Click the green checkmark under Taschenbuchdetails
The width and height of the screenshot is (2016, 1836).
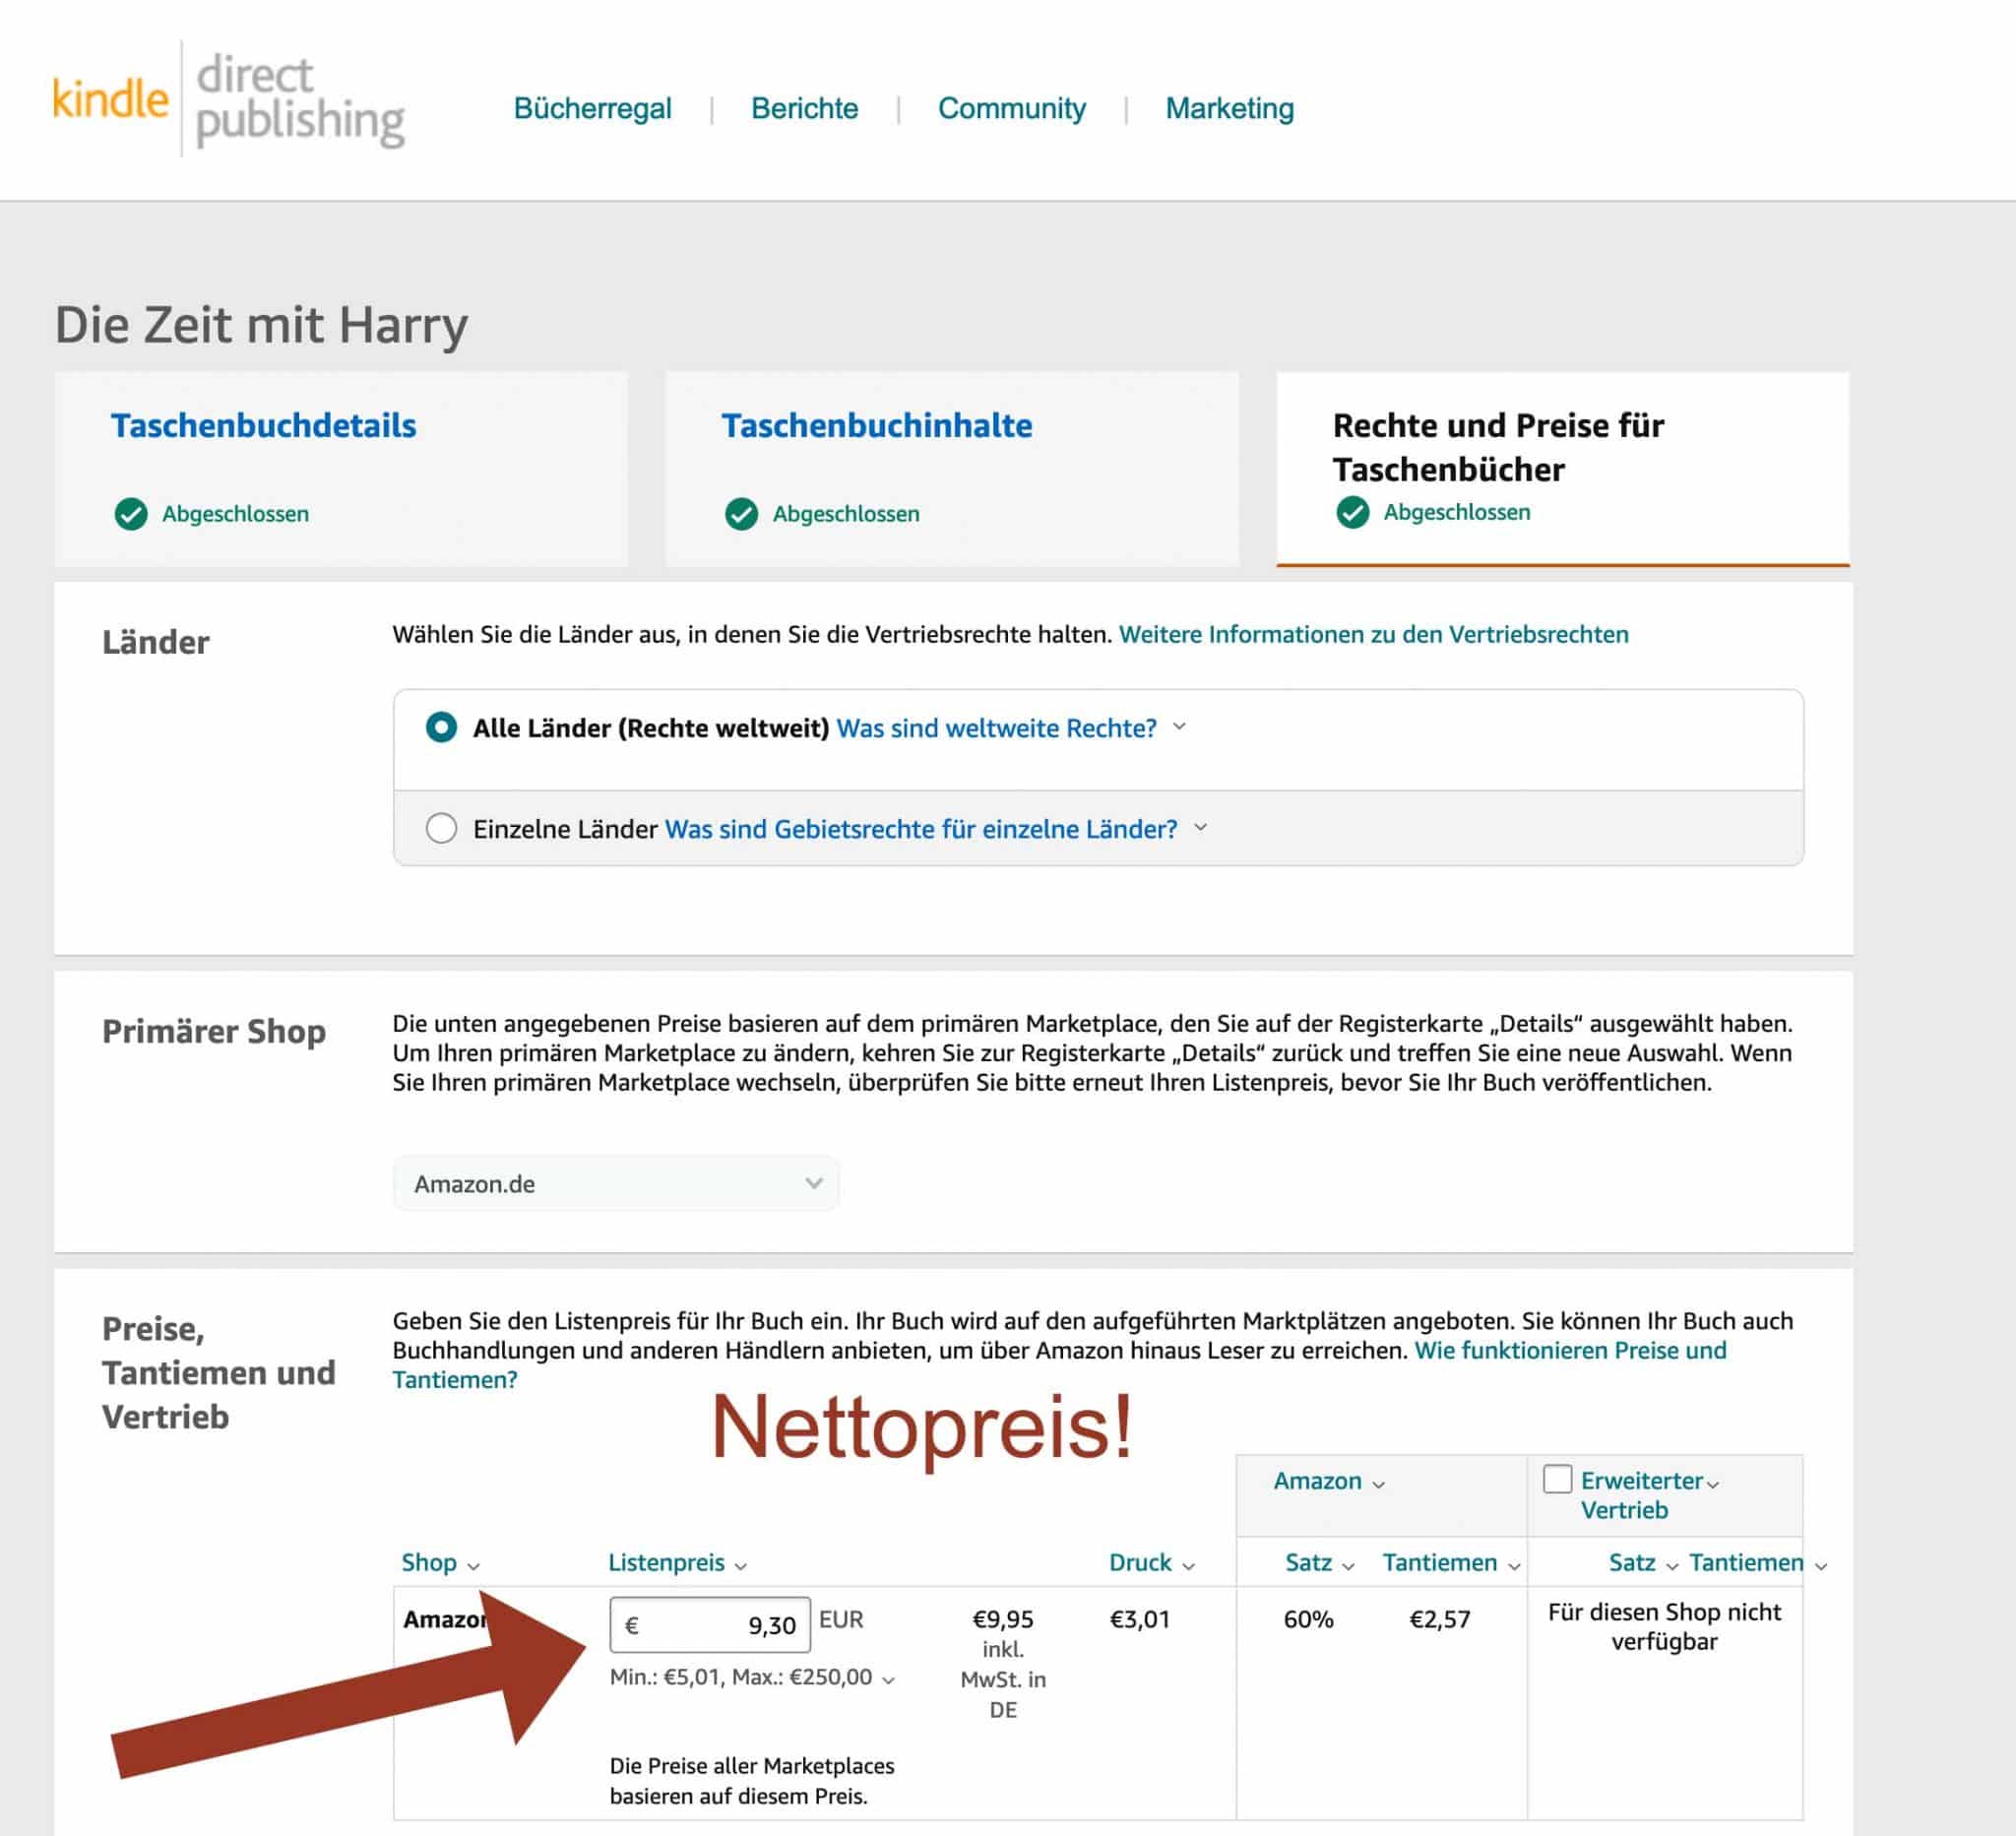tap(131, 514)
